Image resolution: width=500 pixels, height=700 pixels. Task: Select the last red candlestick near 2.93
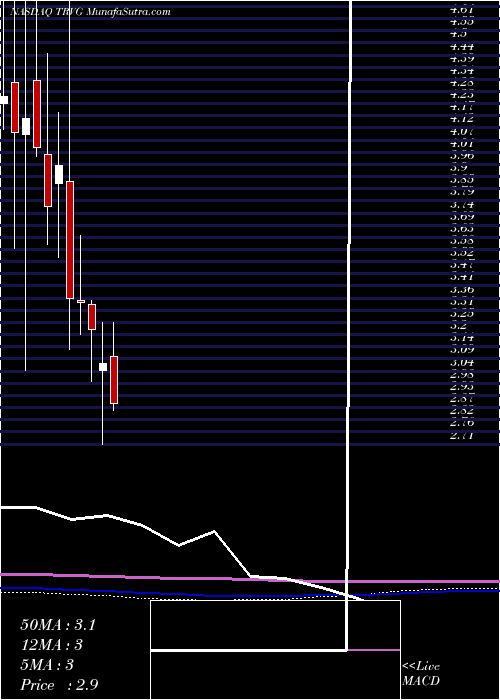pyautogui.click(x=114, y=380)
